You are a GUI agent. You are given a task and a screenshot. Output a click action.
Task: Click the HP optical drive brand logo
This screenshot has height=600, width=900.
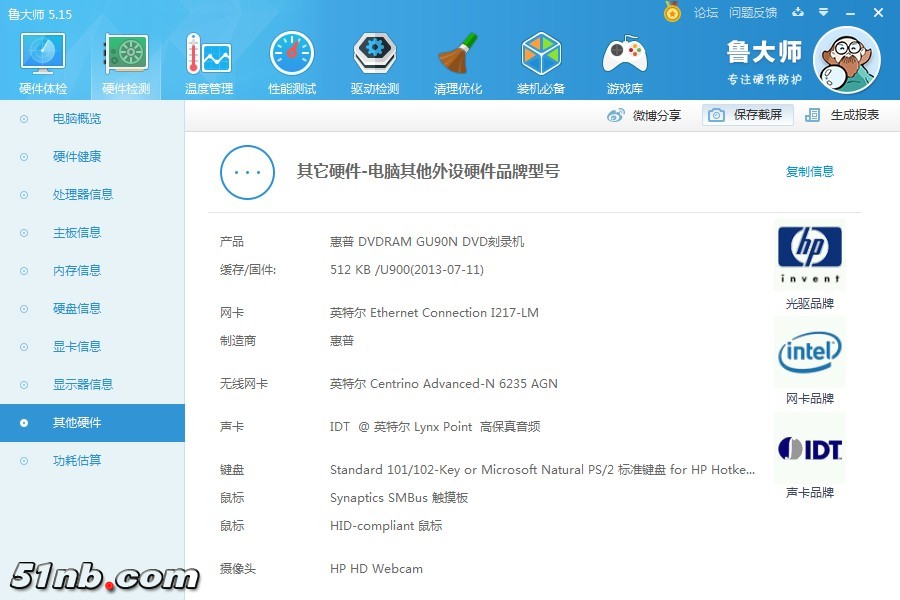pos(809,255)
